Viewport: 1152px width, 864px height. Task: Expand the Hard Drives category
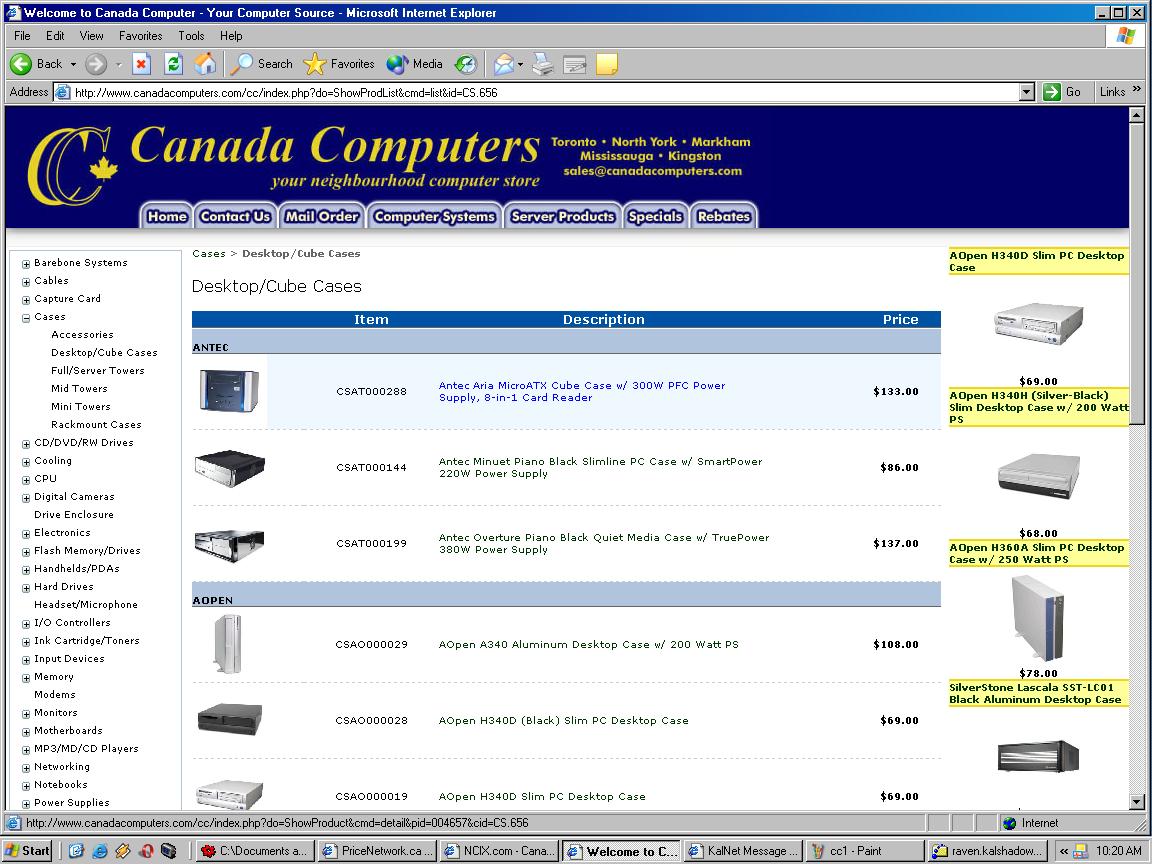point(26,588)
